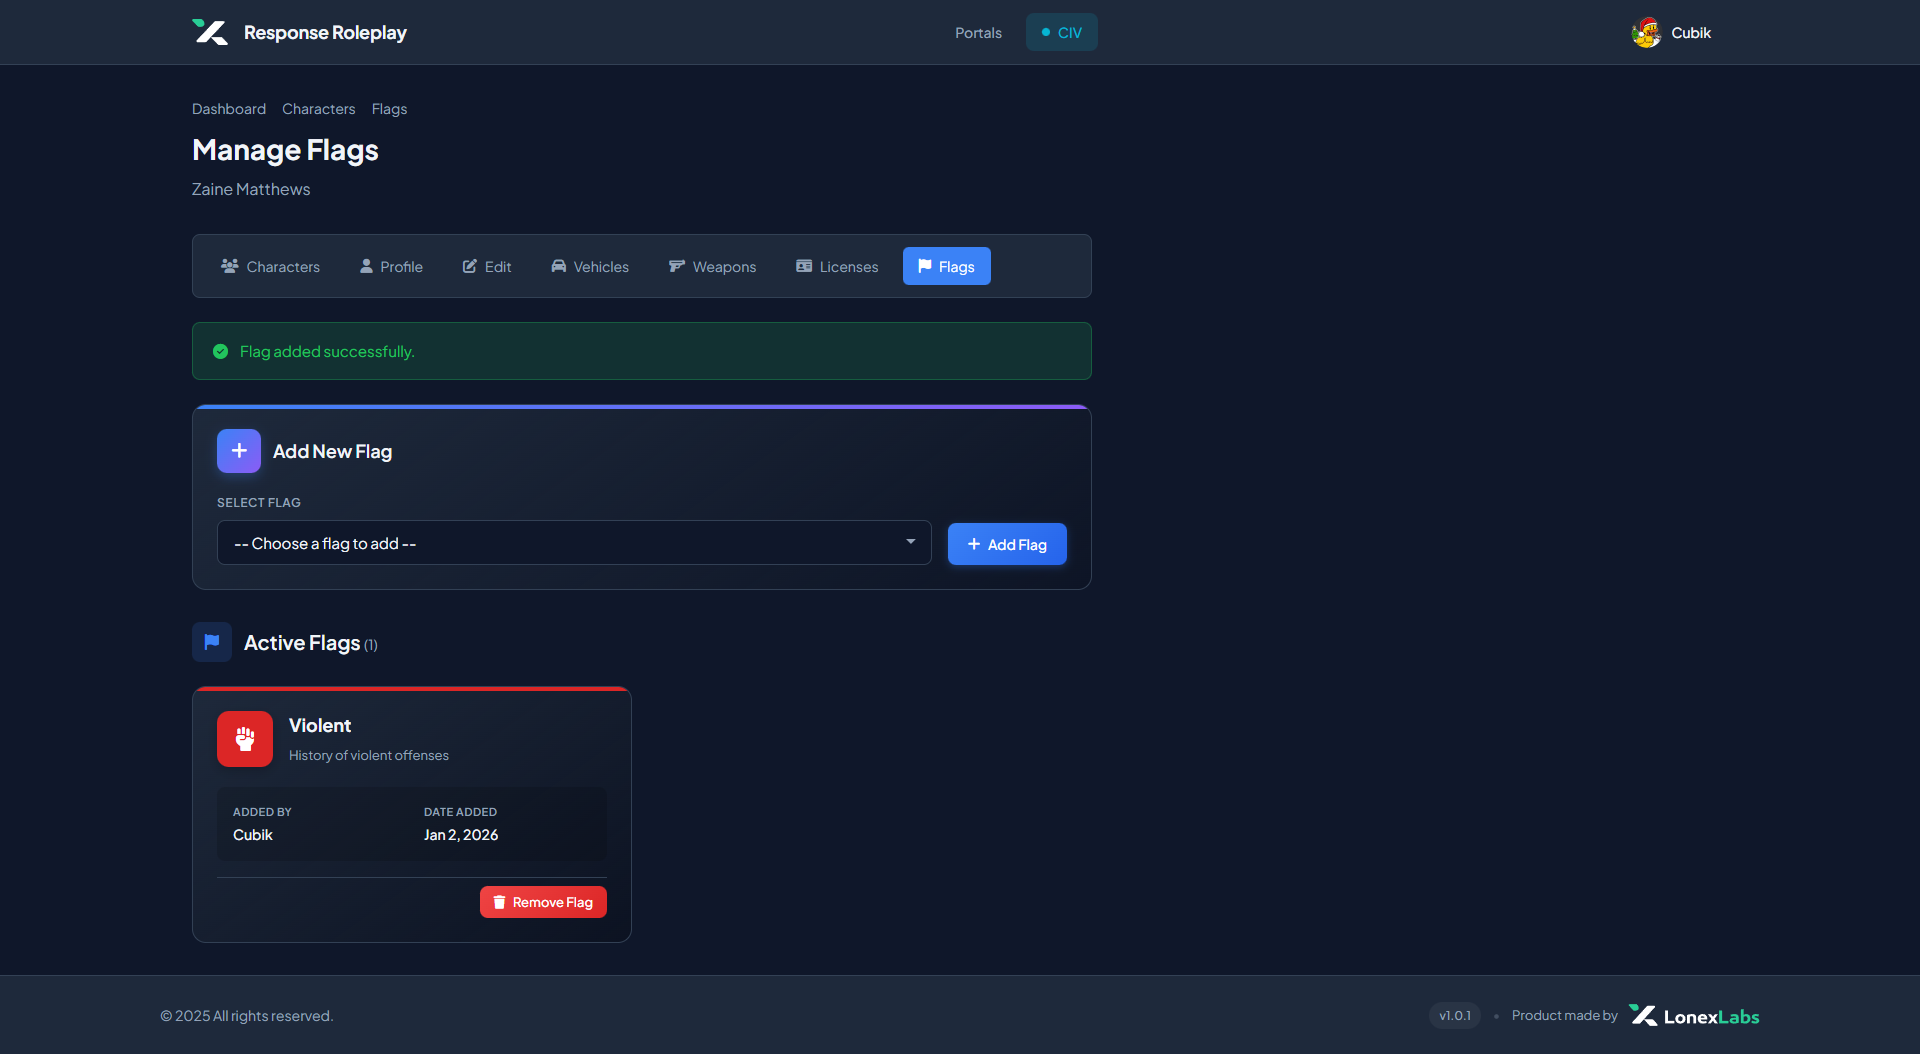Open the Characters tab
This screenshot has height=1054, width=1920.
(x=271, y=267)
